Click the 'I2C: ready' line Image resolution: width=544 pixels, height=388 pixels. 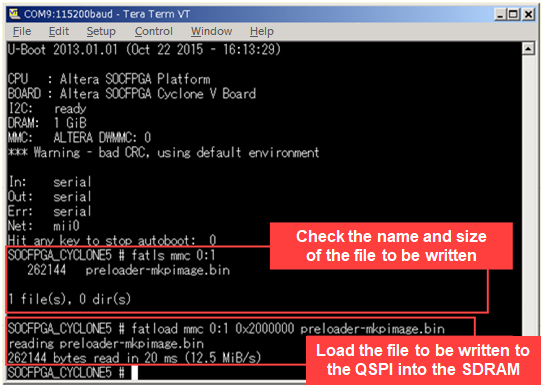47,109
